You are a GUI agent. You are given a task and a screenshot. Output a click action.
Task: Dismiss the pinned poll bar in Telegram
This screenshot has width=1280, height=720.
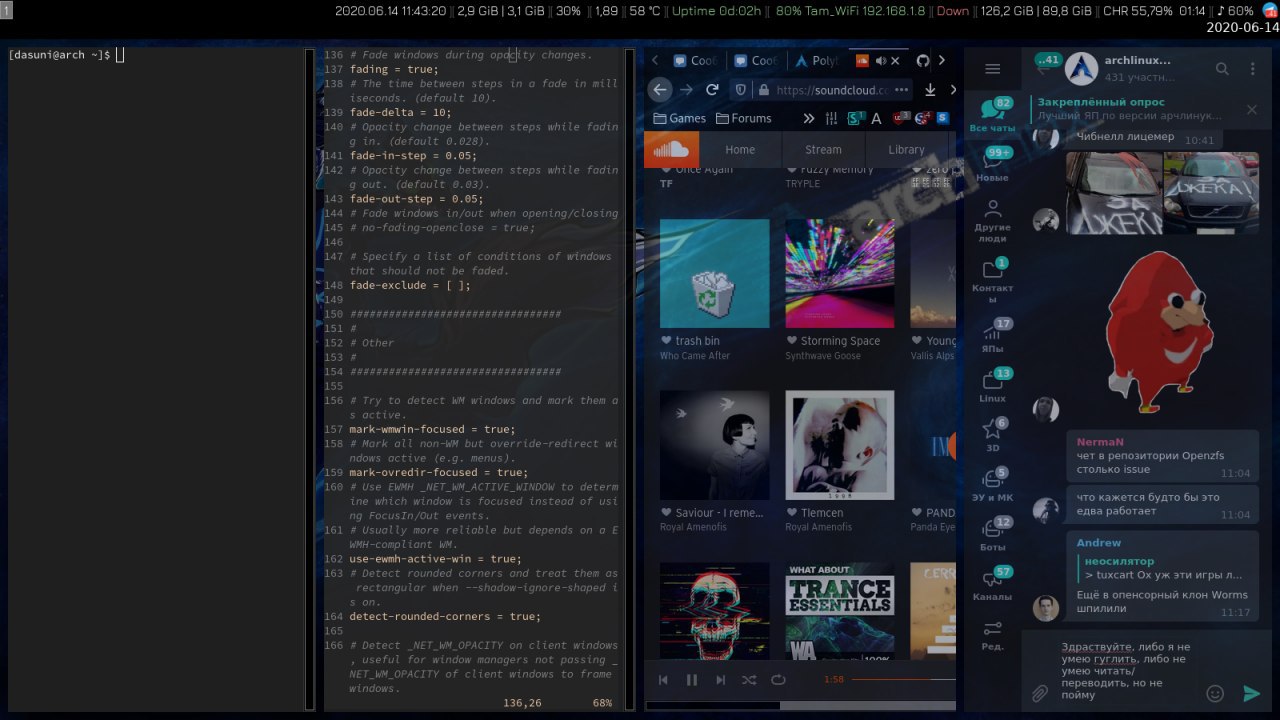tap(1251, 109)
